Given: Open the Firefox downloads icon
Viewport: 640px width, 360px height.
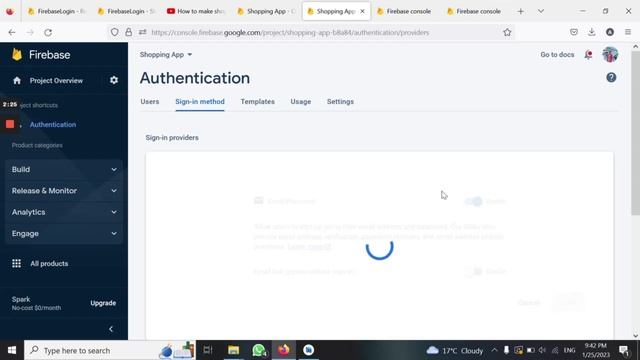Looking at the screenshot, I should [x=592, y=32].
